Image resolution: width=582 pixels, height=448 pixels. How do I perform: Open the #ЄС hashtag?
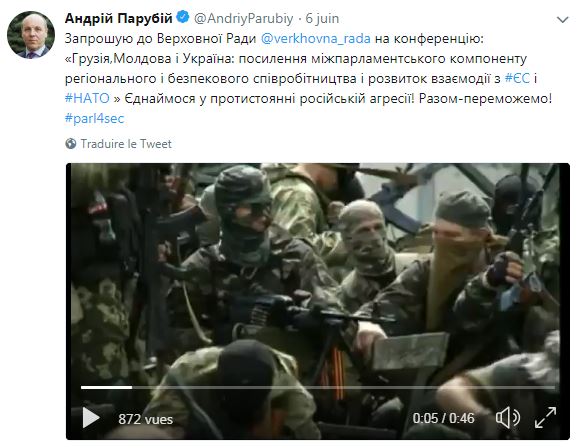point(517,78)
